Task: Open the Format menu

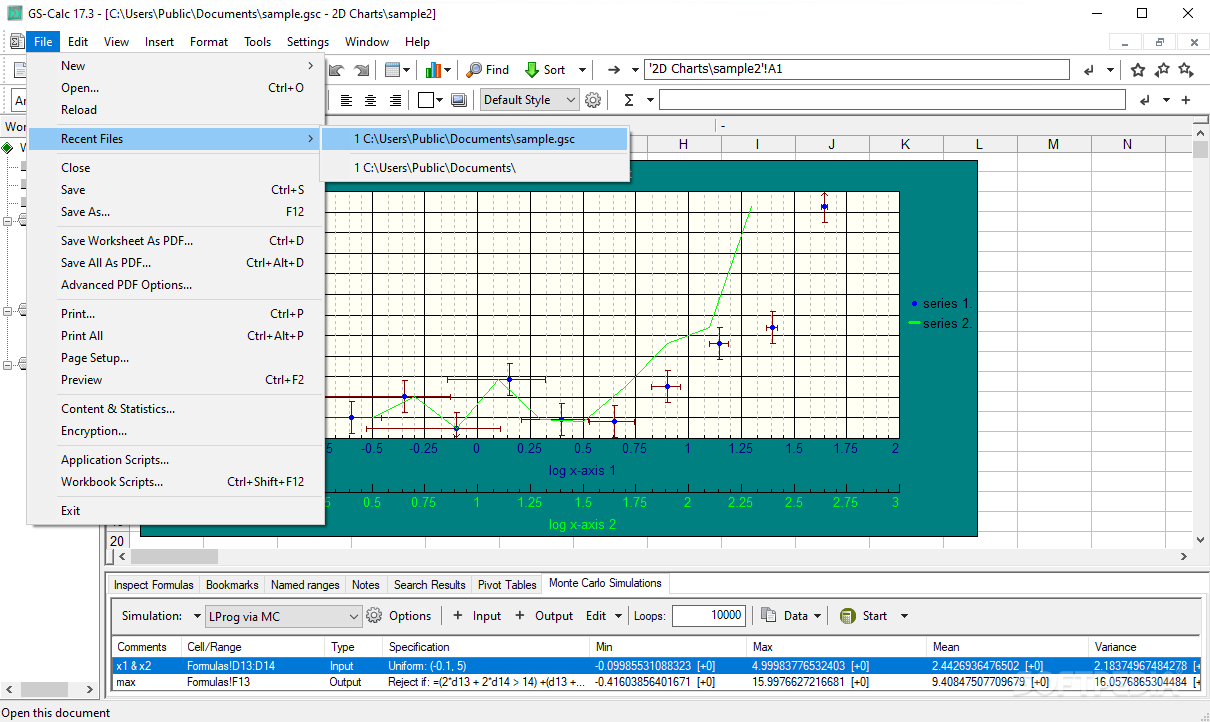Action: tap(209, 42)
